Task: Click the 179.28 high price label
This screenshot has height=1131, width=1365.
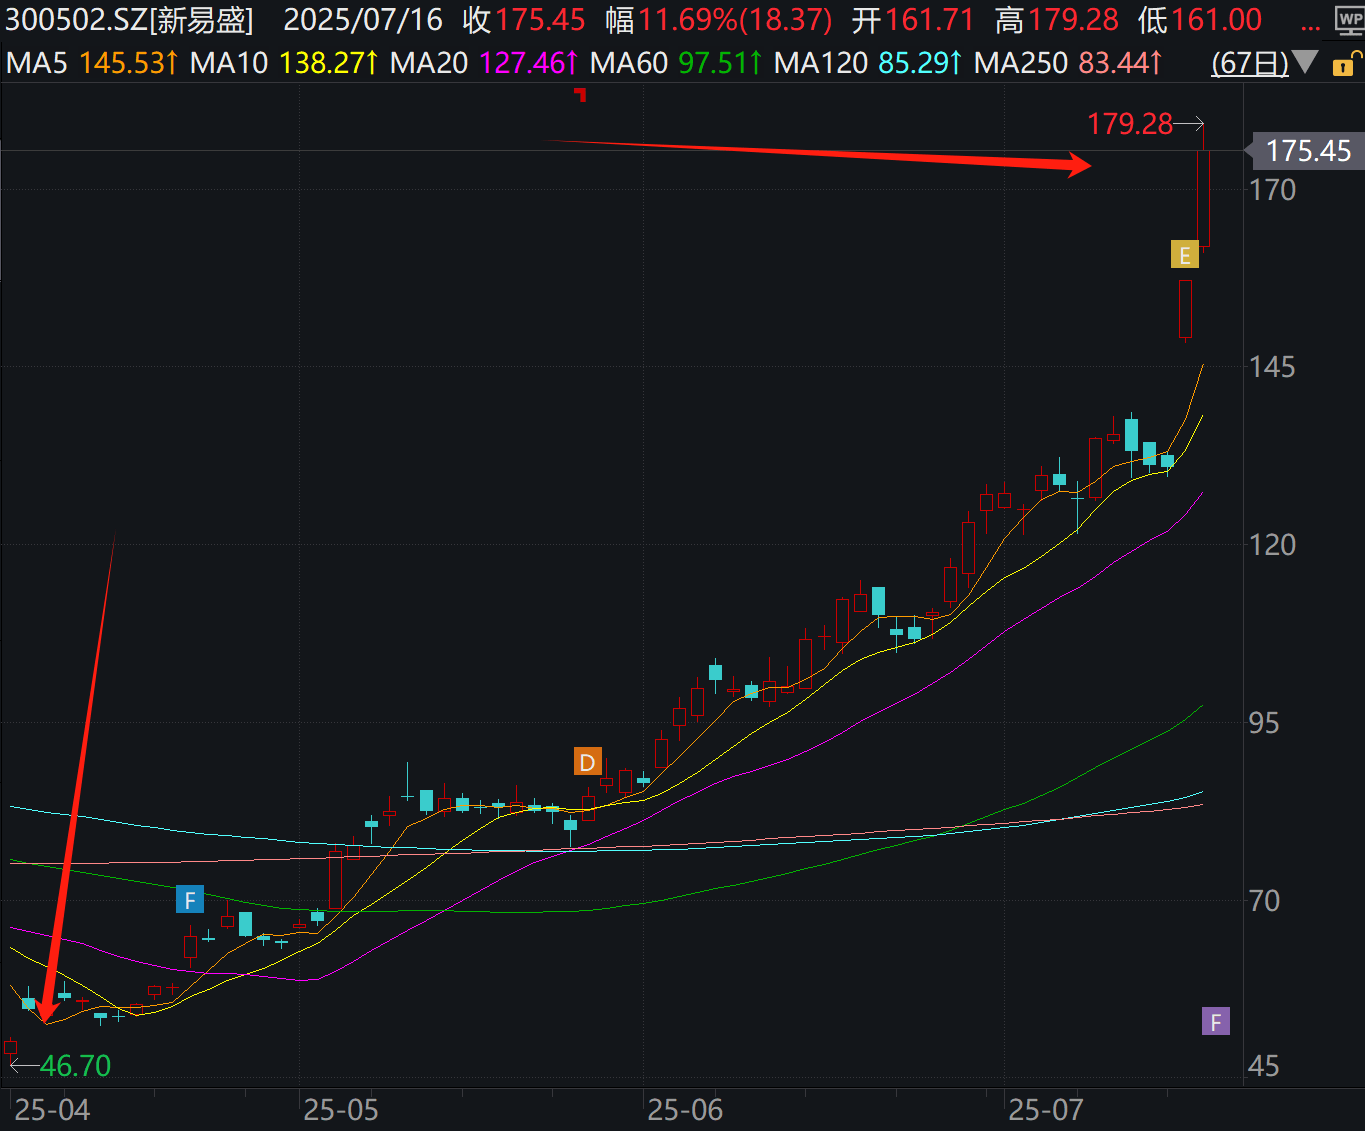Action: pyautogui.click(x=1130, y=124)
